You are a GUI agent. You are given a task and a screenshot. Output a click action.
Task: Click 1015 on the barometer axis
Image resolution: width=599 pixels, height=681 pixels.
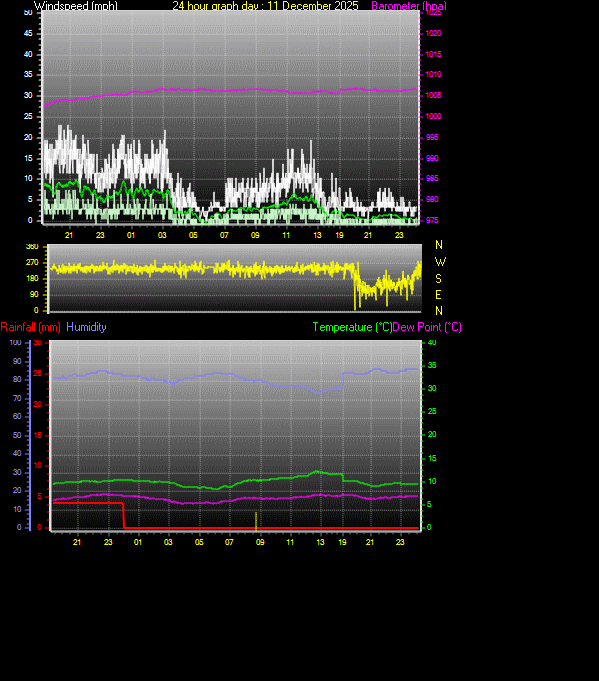(433, 54)
